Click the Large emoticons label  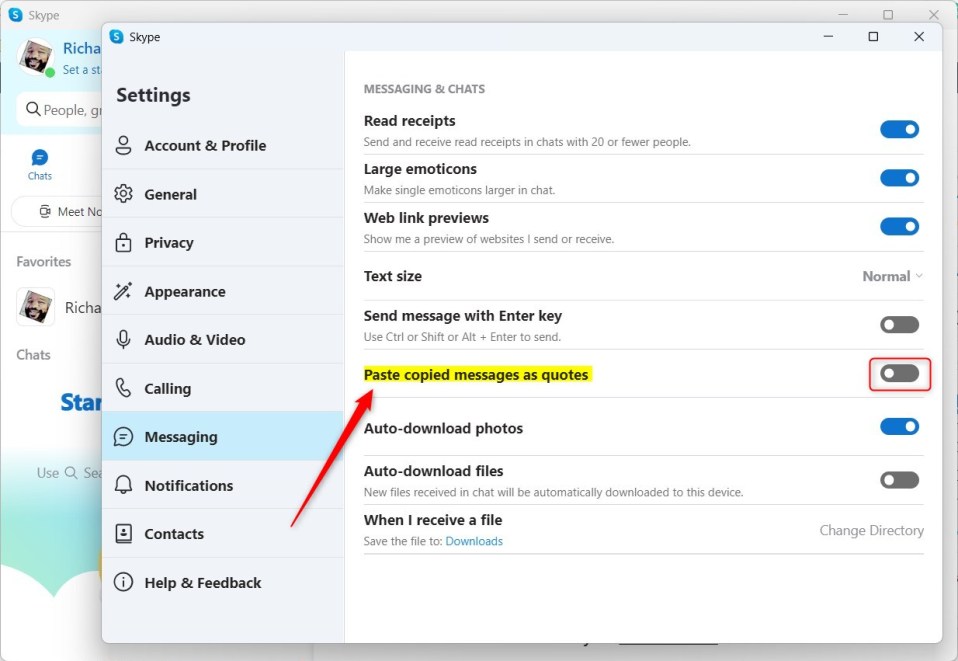(x=420, y=169)
